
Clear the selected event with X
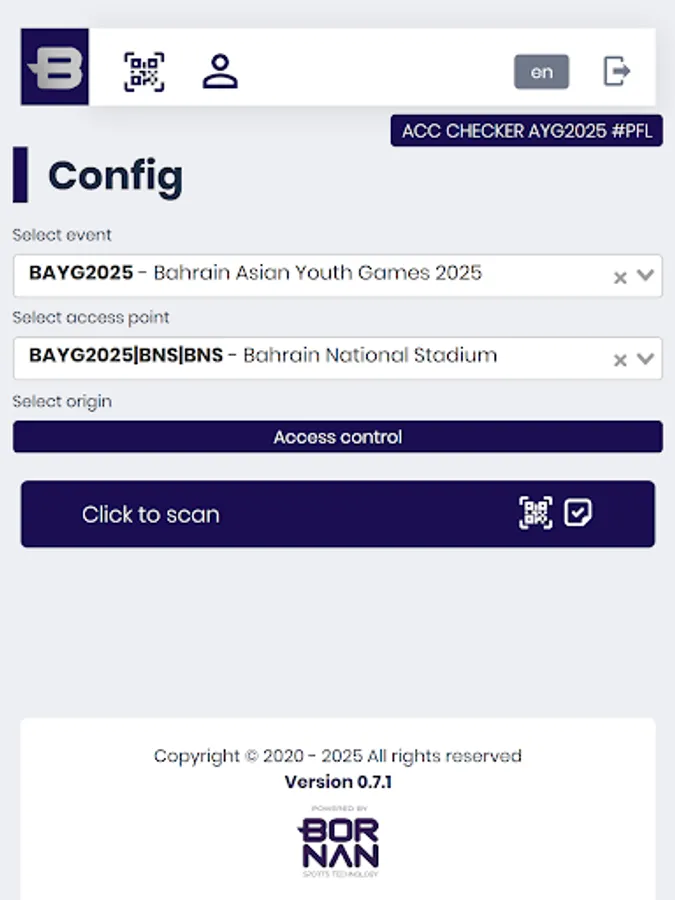(620, 277)
